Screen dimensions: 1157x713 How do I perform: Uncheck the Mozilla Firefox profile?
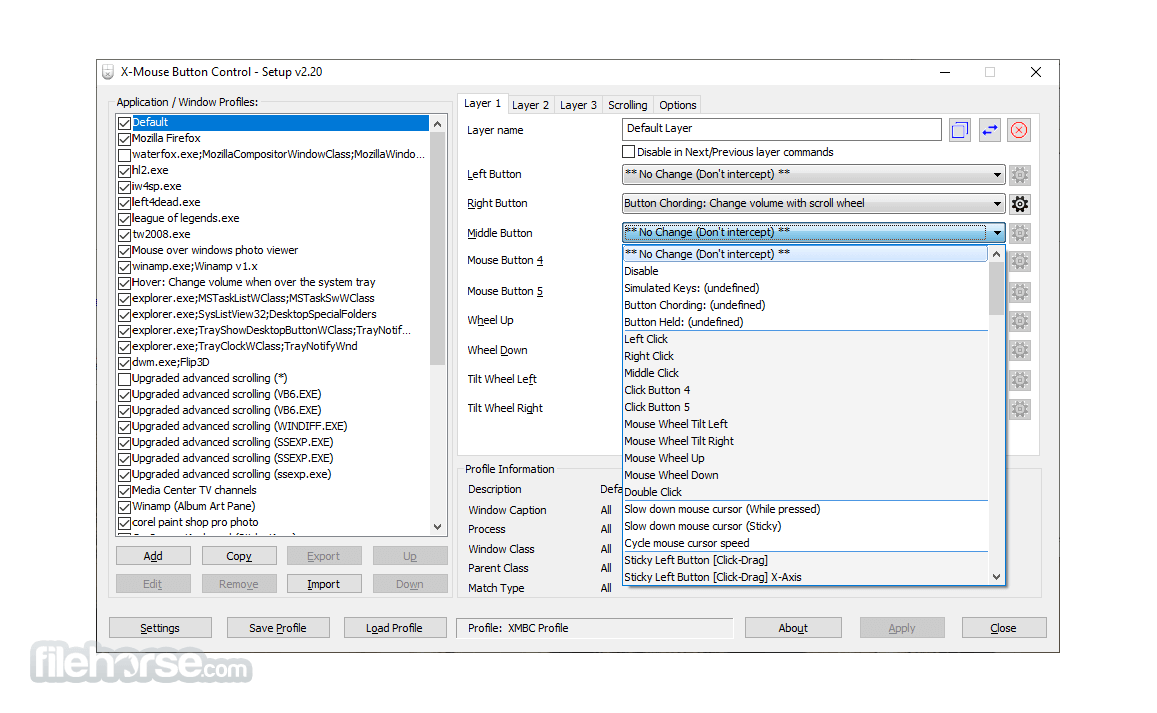point(125,139)
